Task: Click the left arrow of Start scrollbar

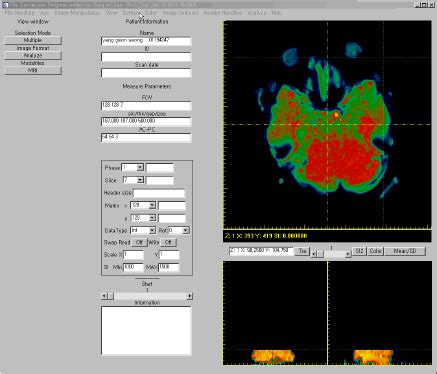Action: tap(104, 296)
